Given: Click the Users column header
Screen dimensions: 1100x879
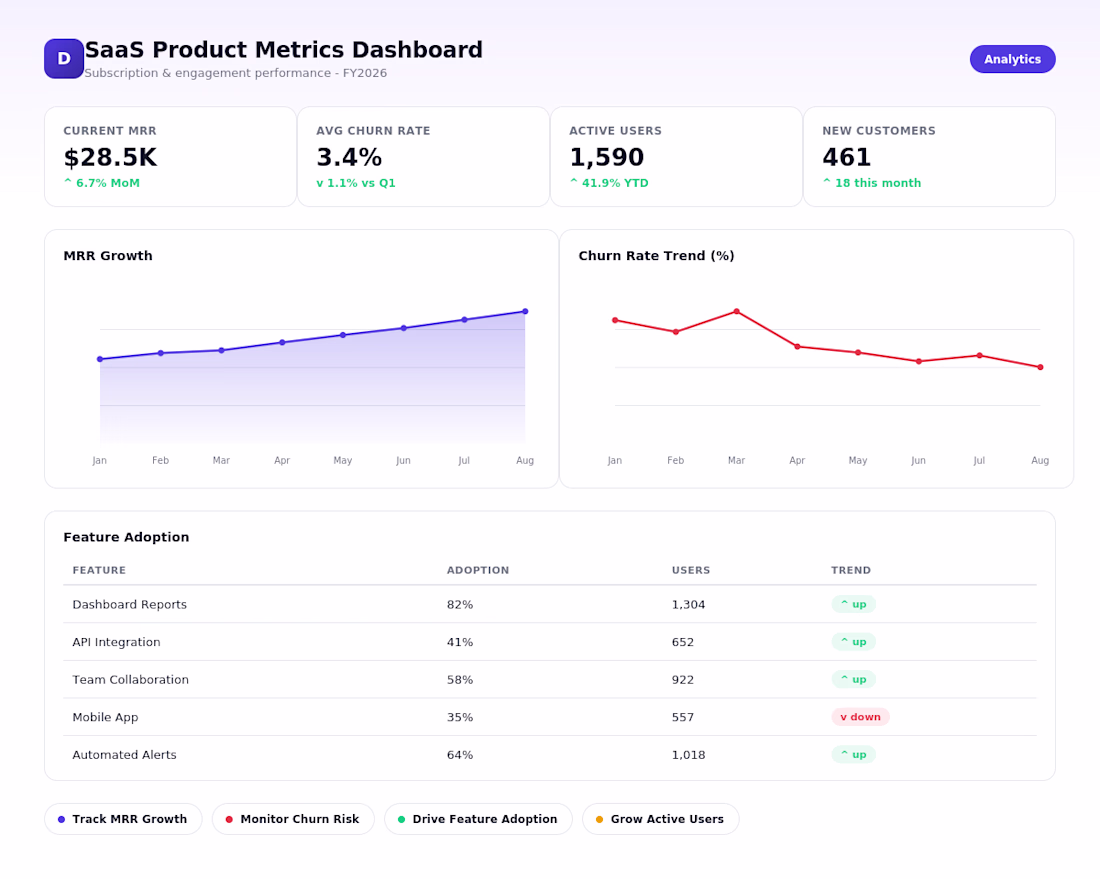Looking at the screenshot, I should [690, 570].
